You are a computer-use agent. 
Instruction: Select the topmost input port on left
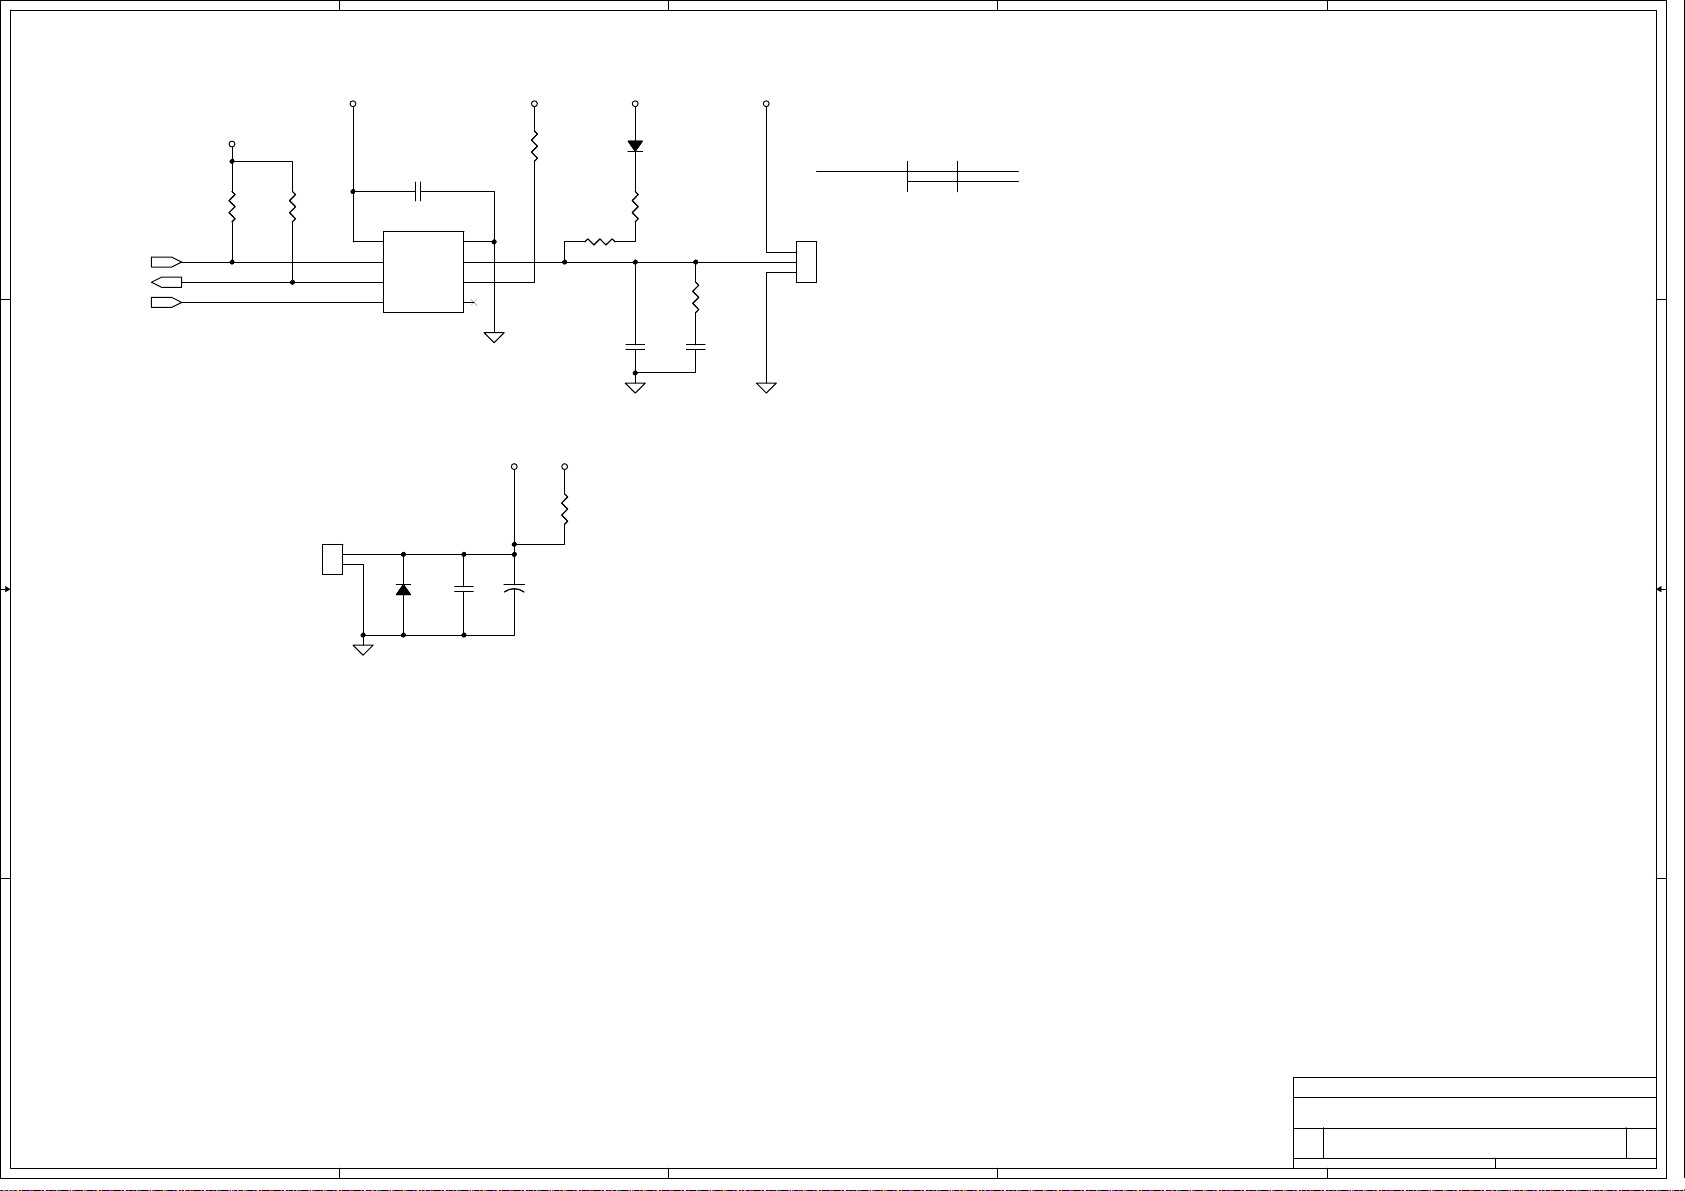point(166,262)
